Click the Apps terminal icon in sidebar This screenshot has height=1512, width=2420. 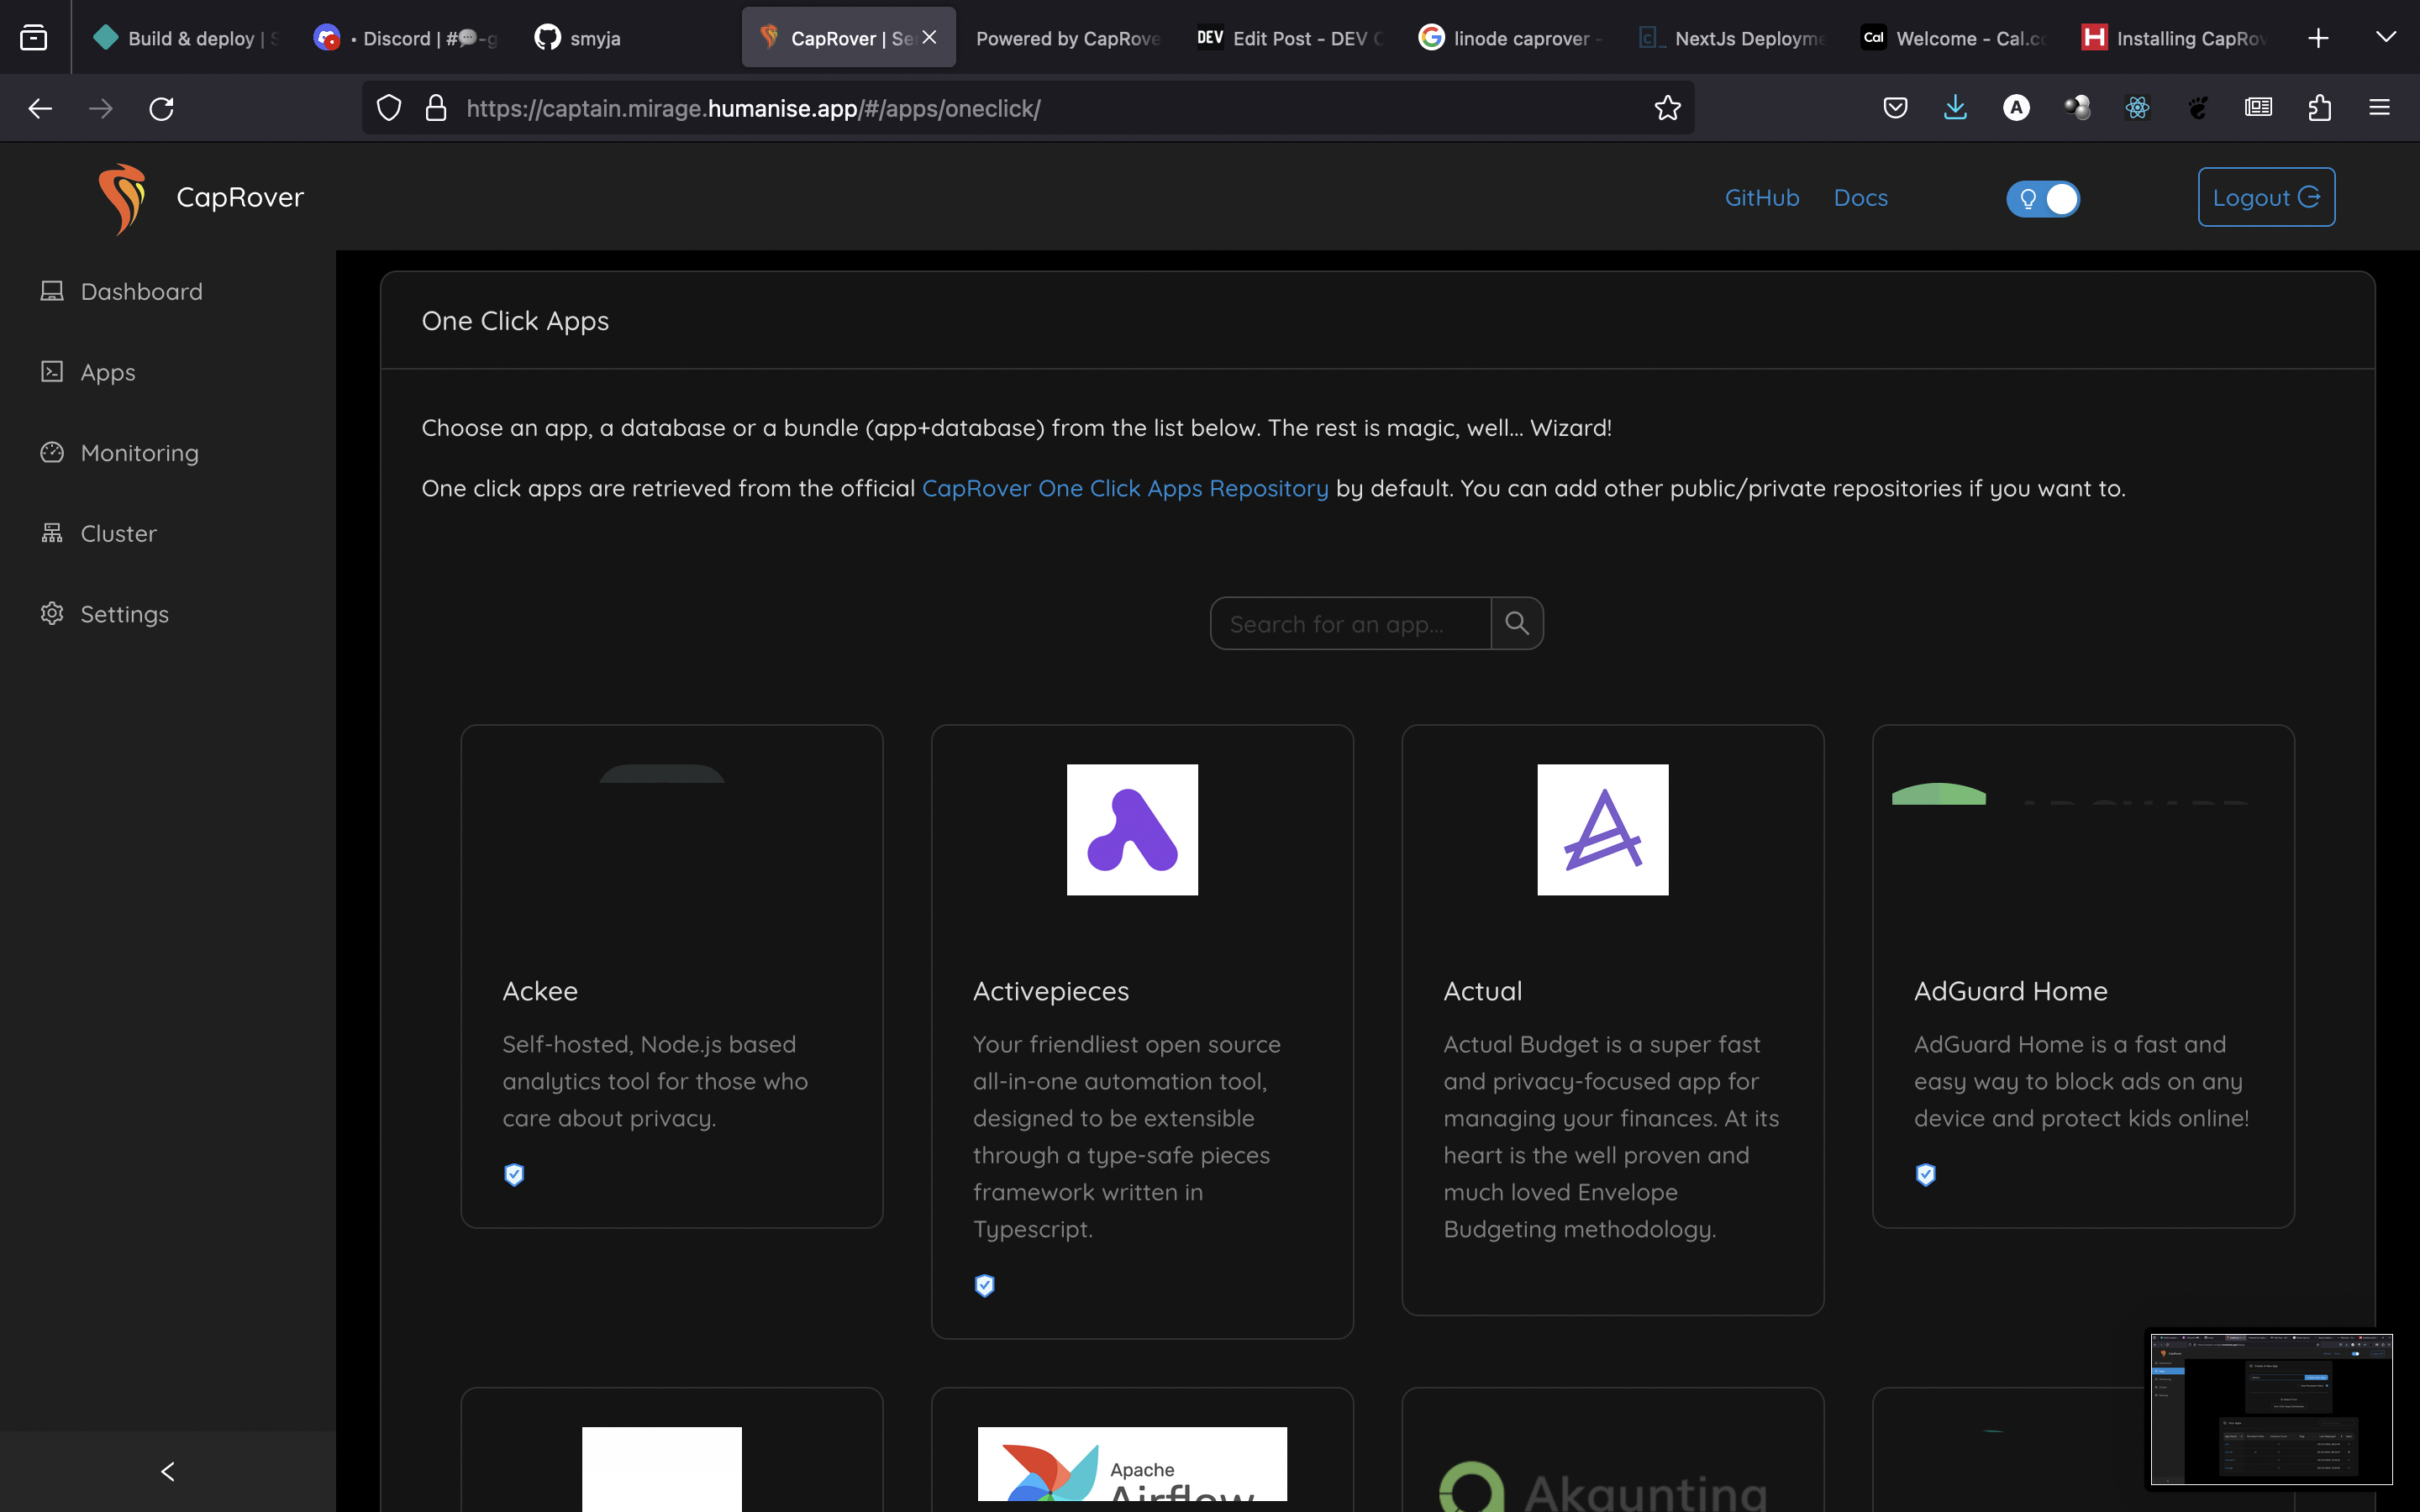click(52, 372)
